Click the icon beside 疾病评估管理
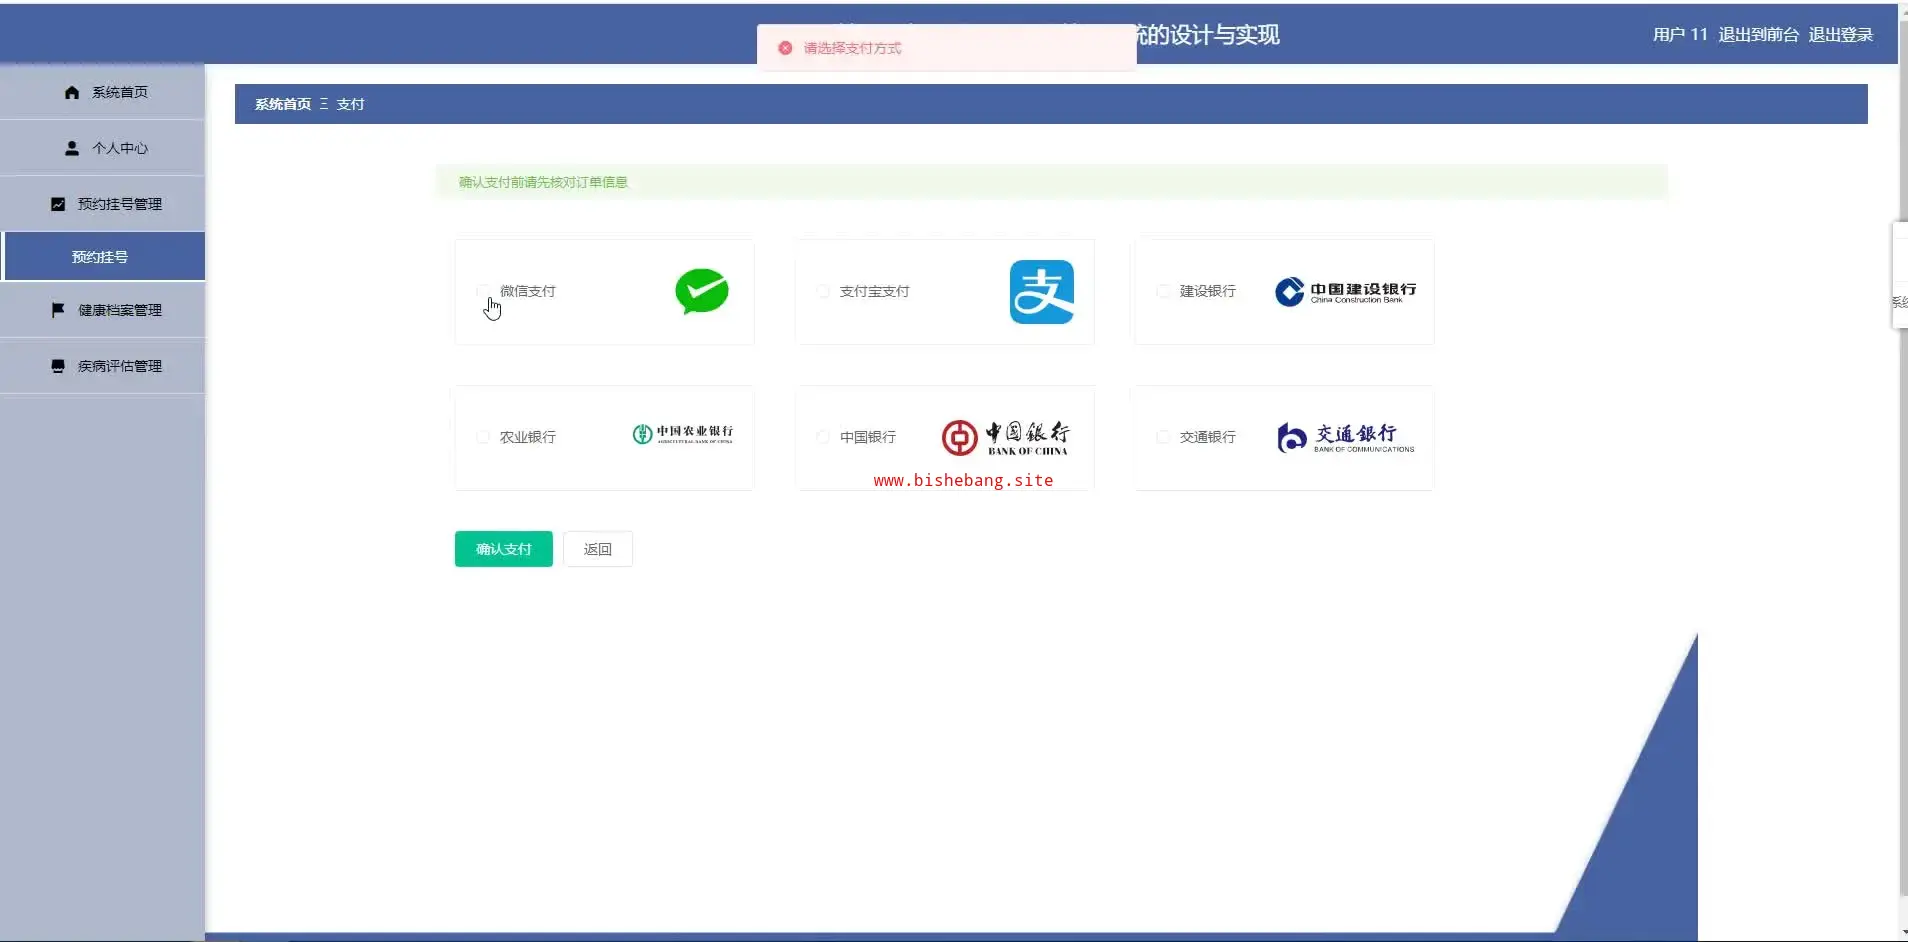This screenshot has width=1908, height=942. pos(58,366)
